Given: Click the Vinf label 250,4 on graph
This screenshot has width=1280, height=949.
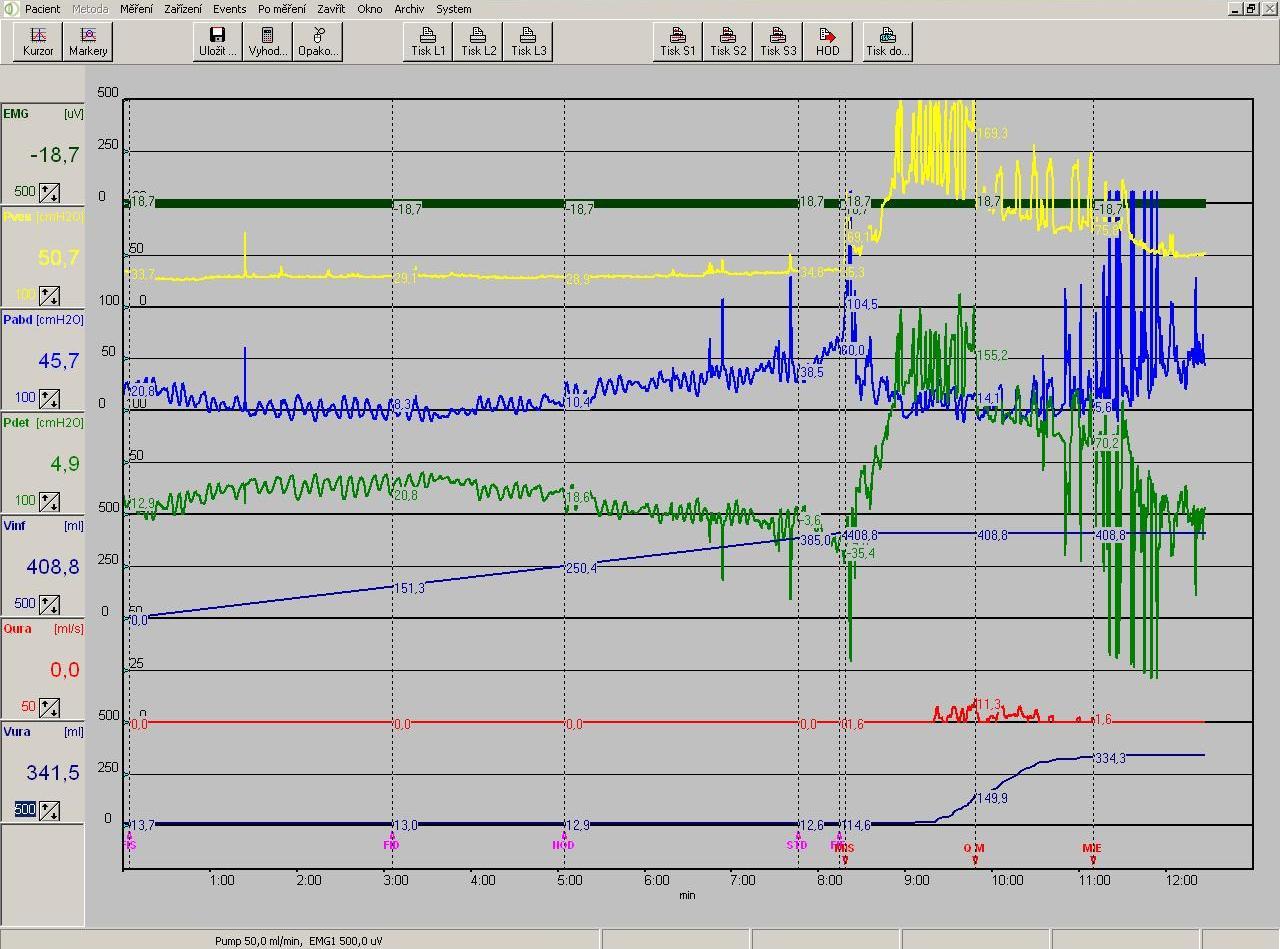Looking at the screenshot, I should coord(582,568).
